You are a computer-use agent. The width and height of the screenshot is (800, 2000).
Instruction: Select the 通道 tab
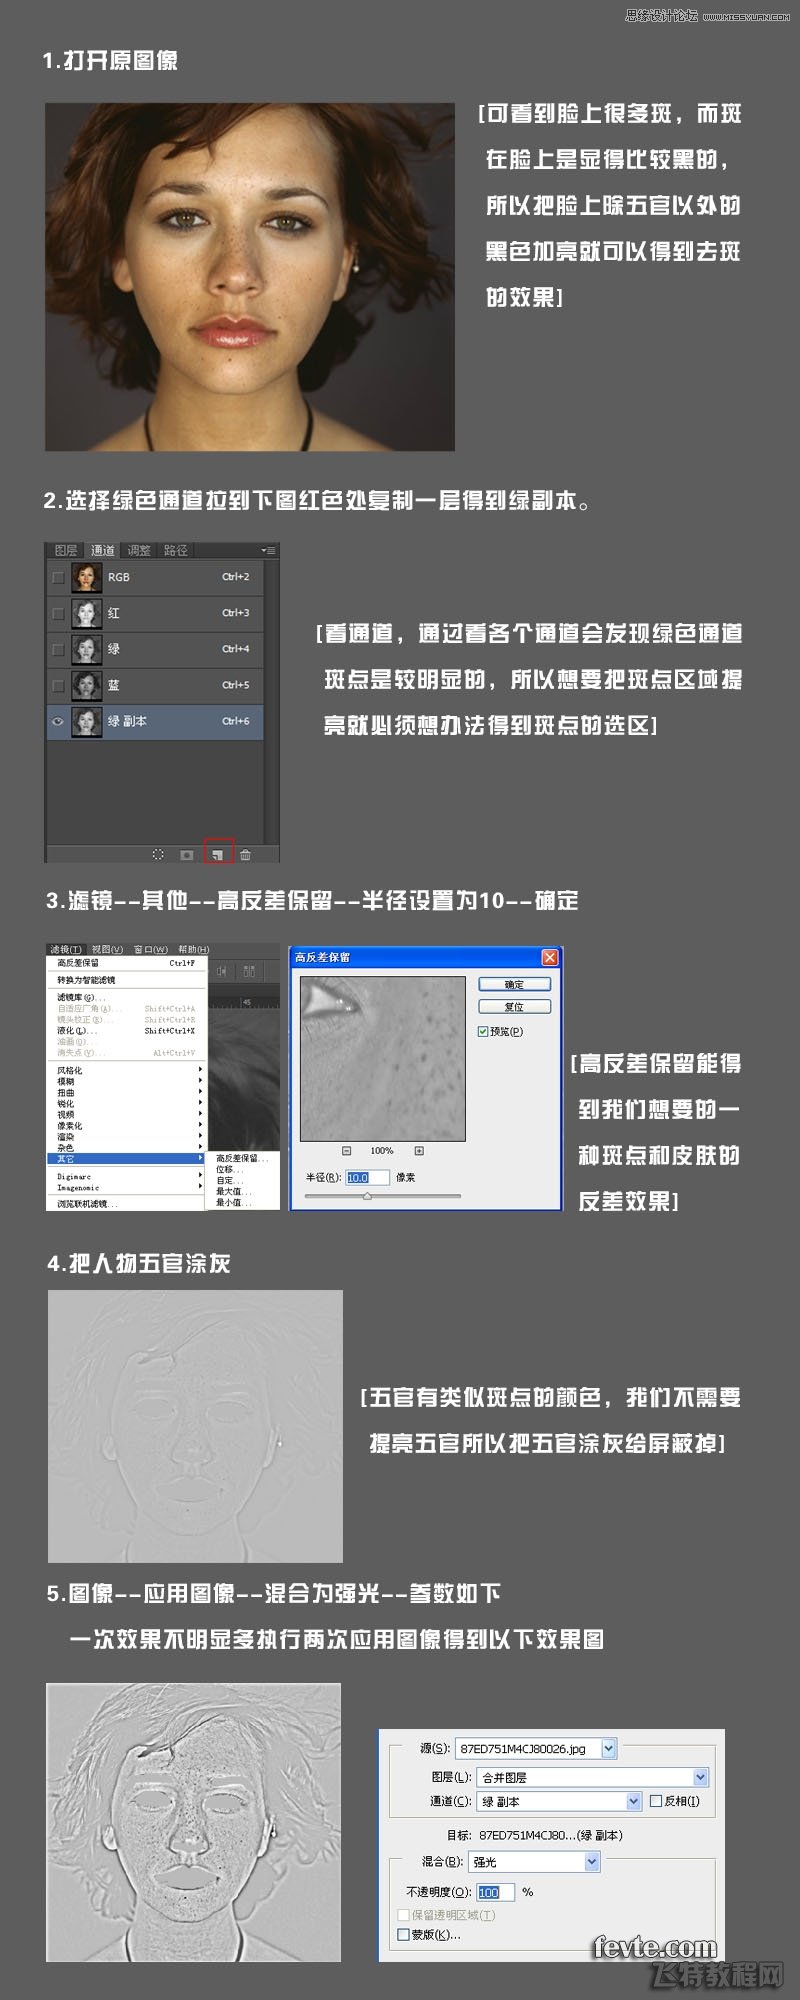[x=103, y=550]
